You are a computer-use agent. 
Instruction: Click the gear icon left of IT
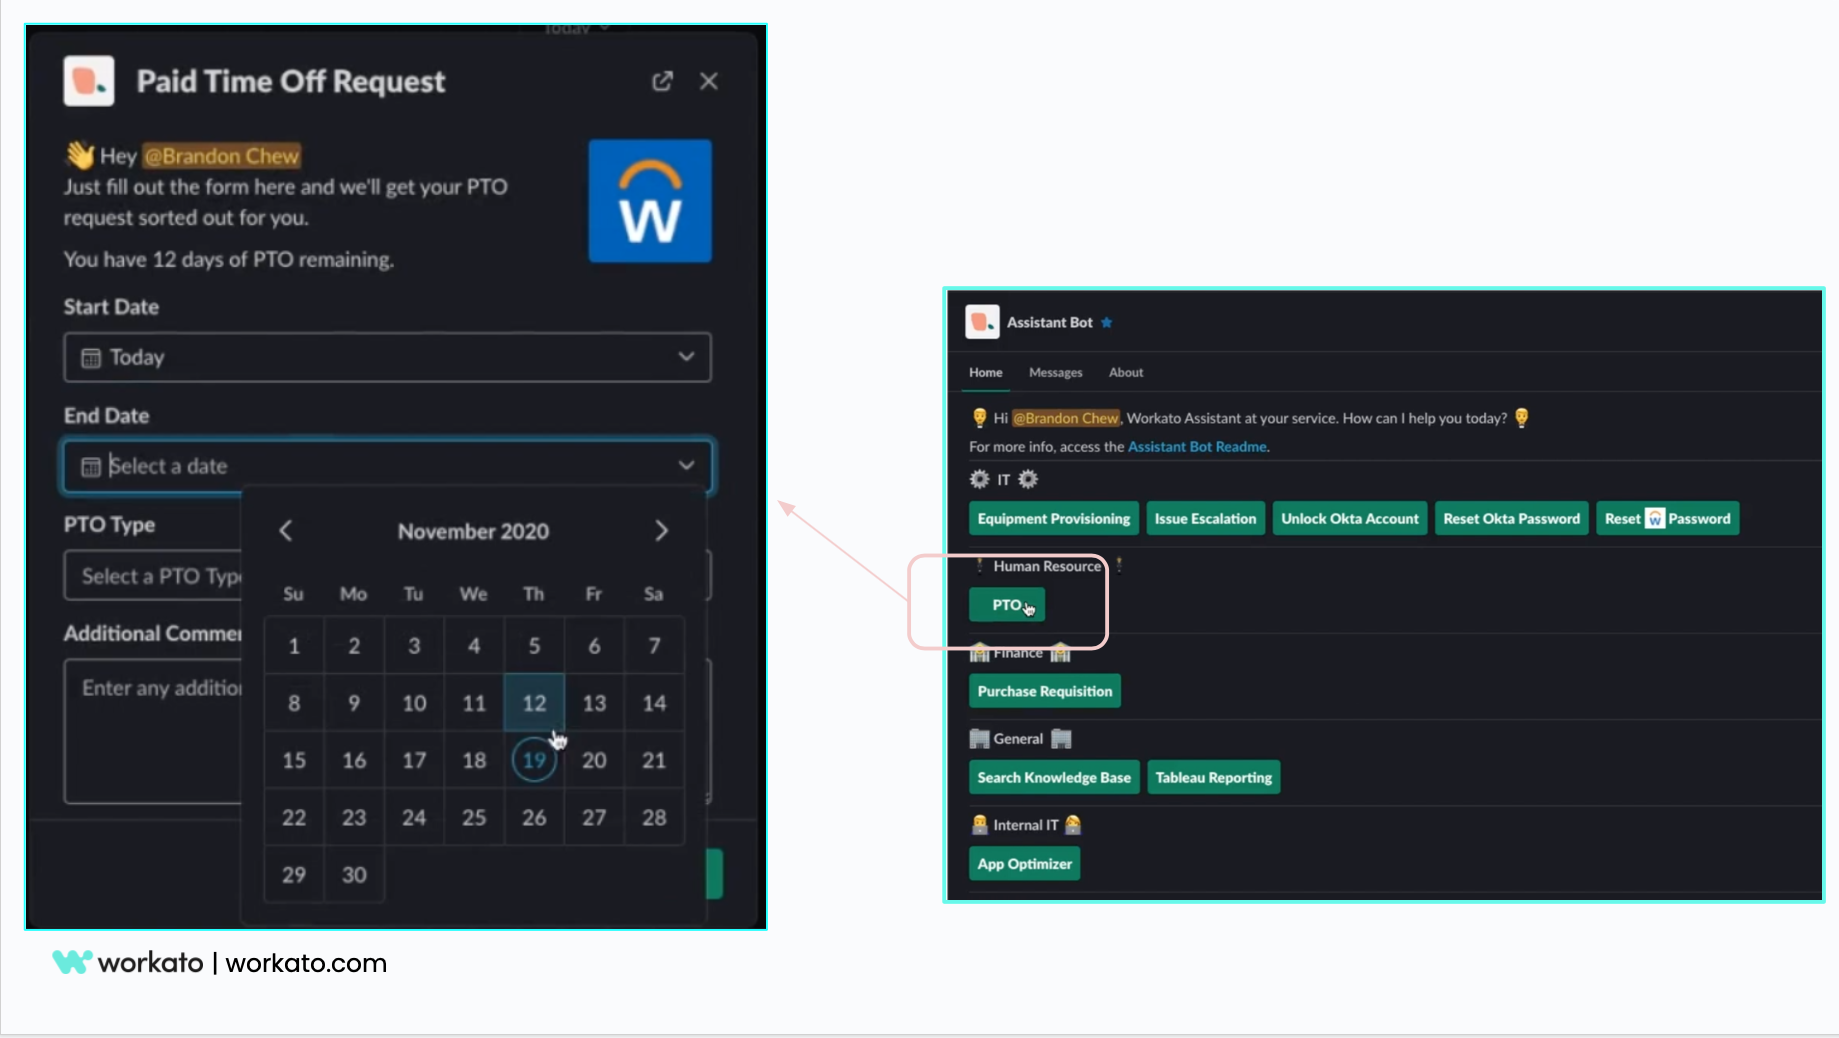(x=979, y=479)
